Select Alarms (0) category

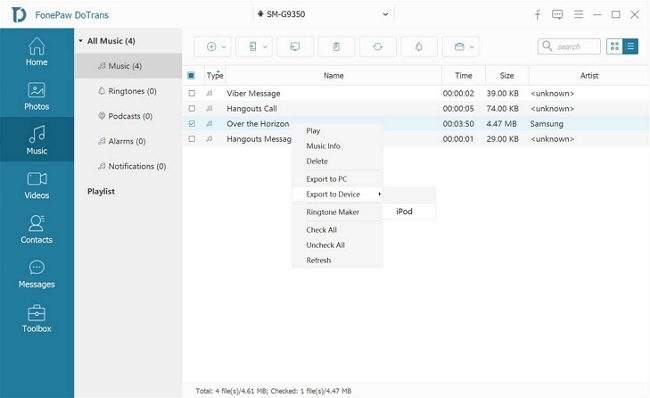128,141
